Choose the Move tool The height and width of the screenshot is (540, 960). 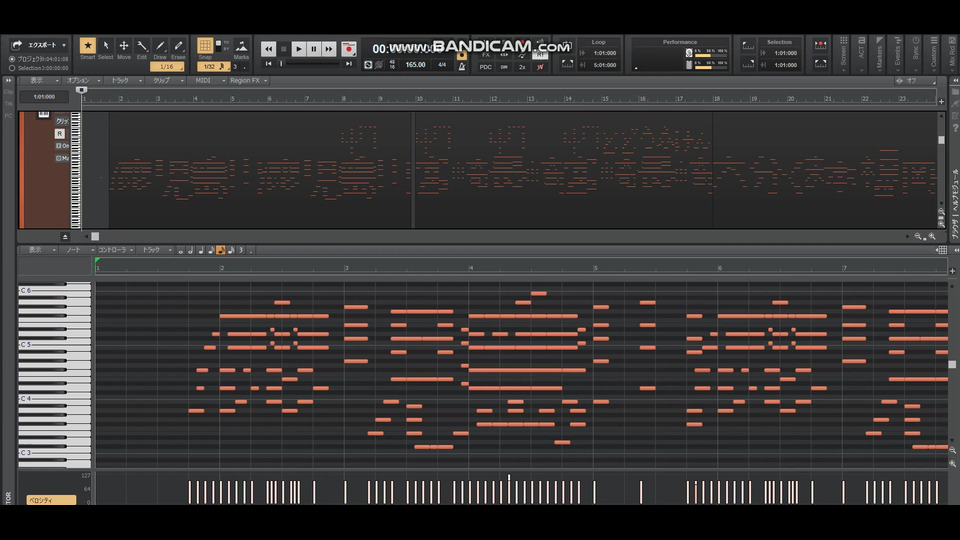pos(124,47)
